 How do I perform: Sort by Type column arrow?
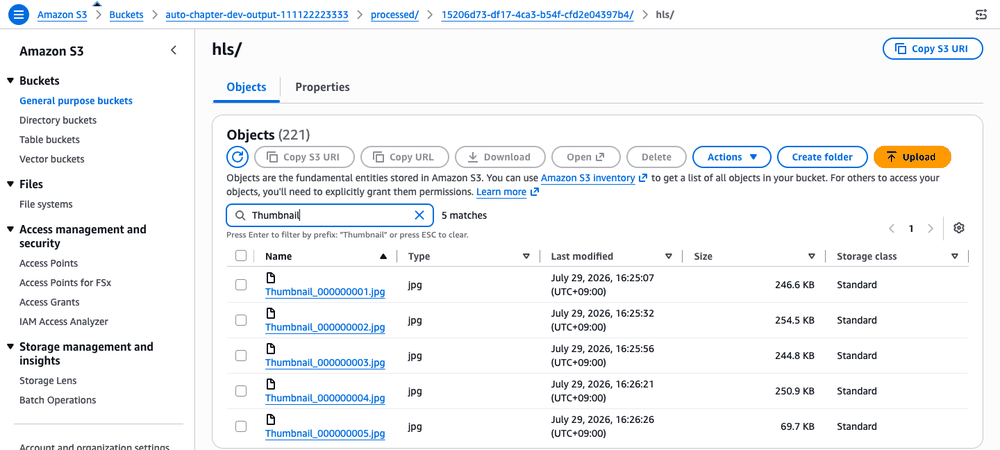[526, 256]
